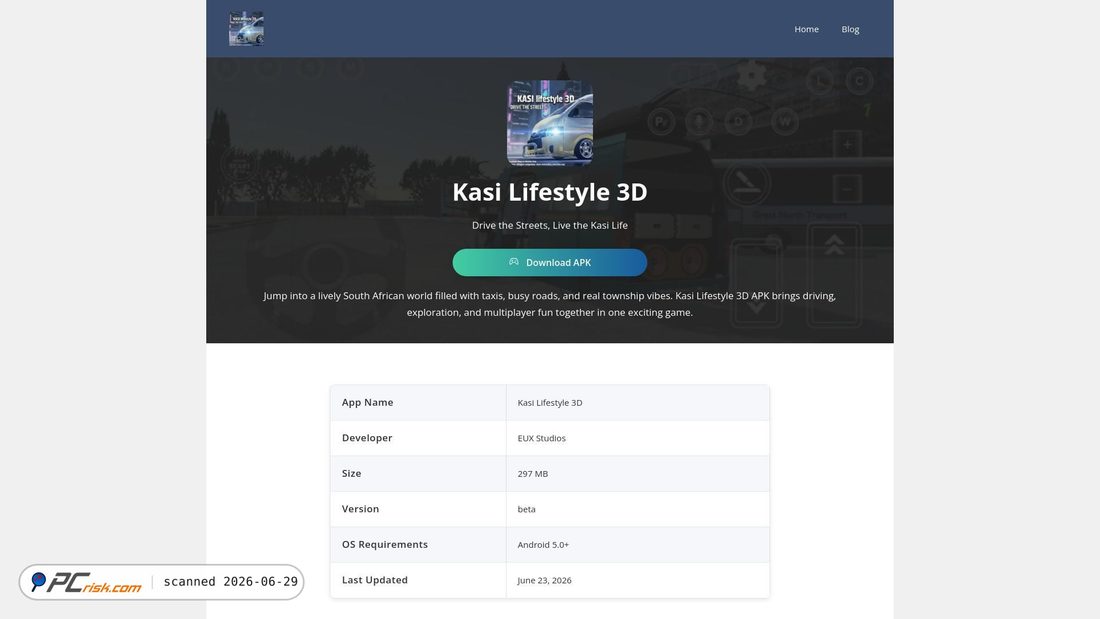Click the gamepad icon on Download button
Viewport: 1100px width, 619px height.
tap(514, 262)
